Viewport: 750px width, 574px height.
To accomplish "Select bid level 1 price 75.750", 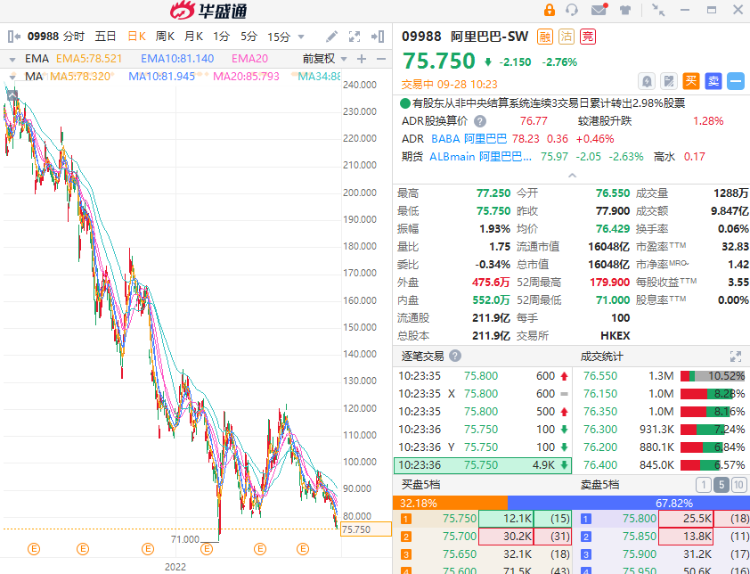I will (459, 519).
